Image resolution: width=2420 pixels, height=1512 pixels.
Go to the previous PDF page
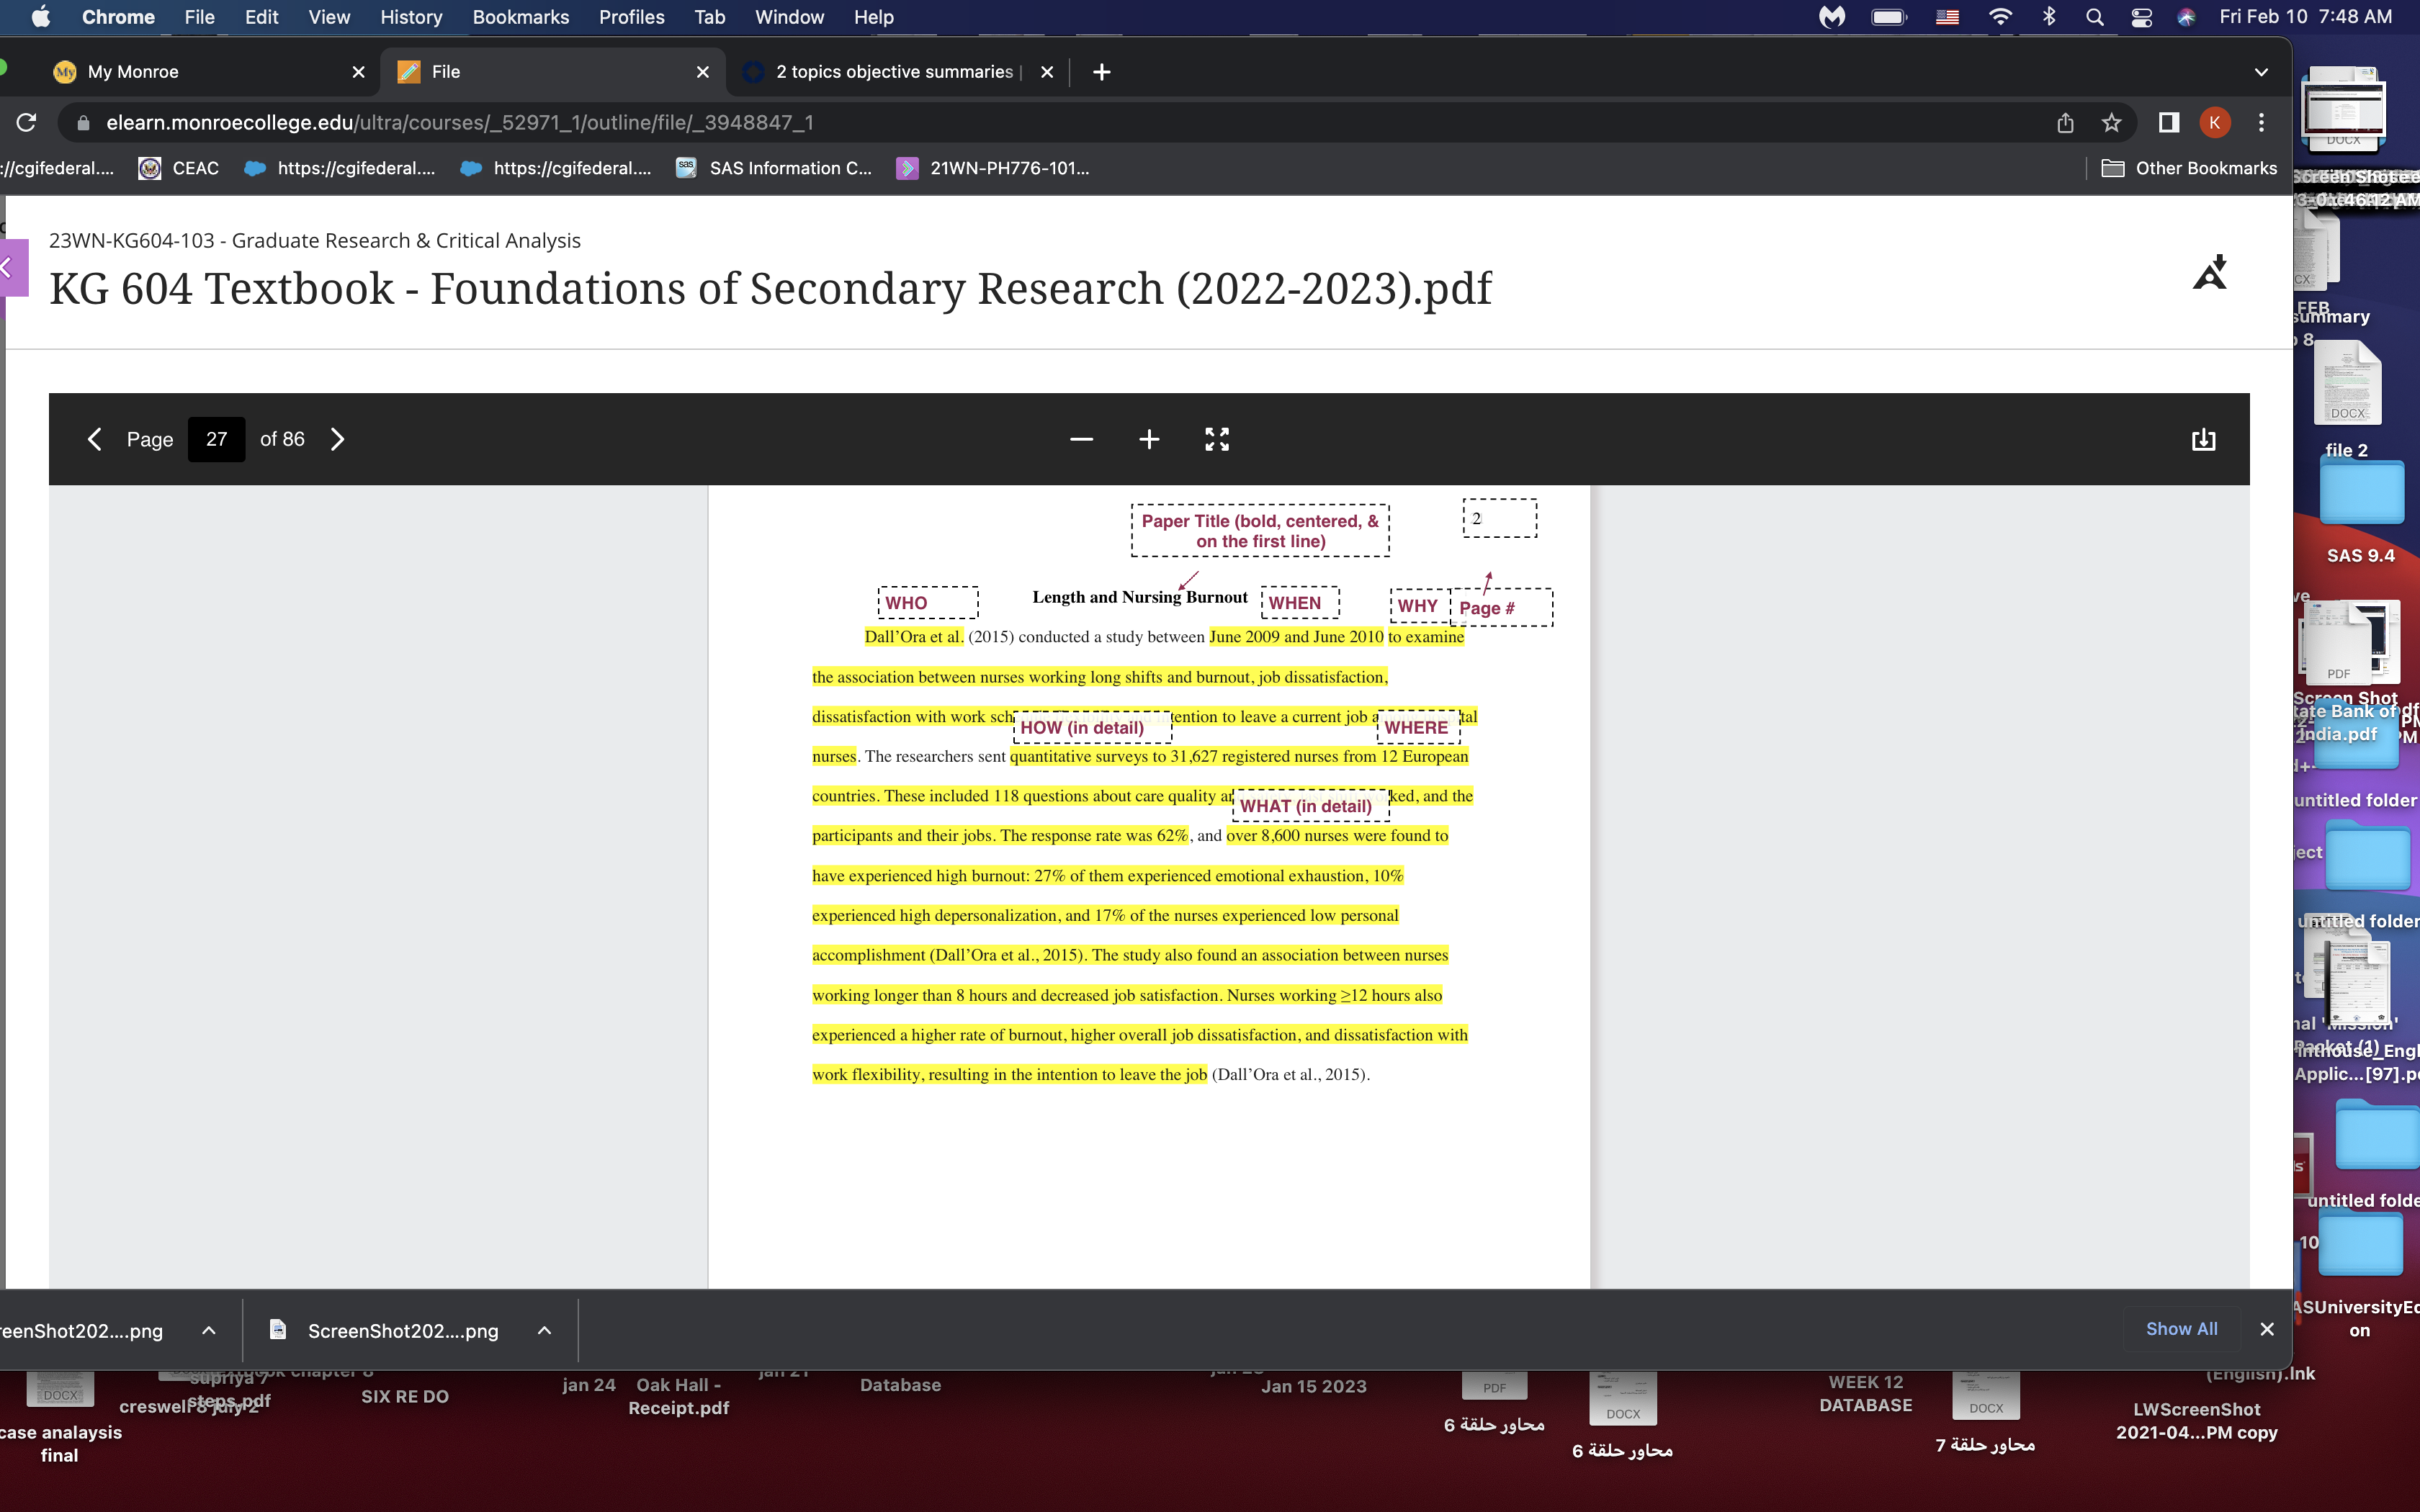[x=94, y=439]
